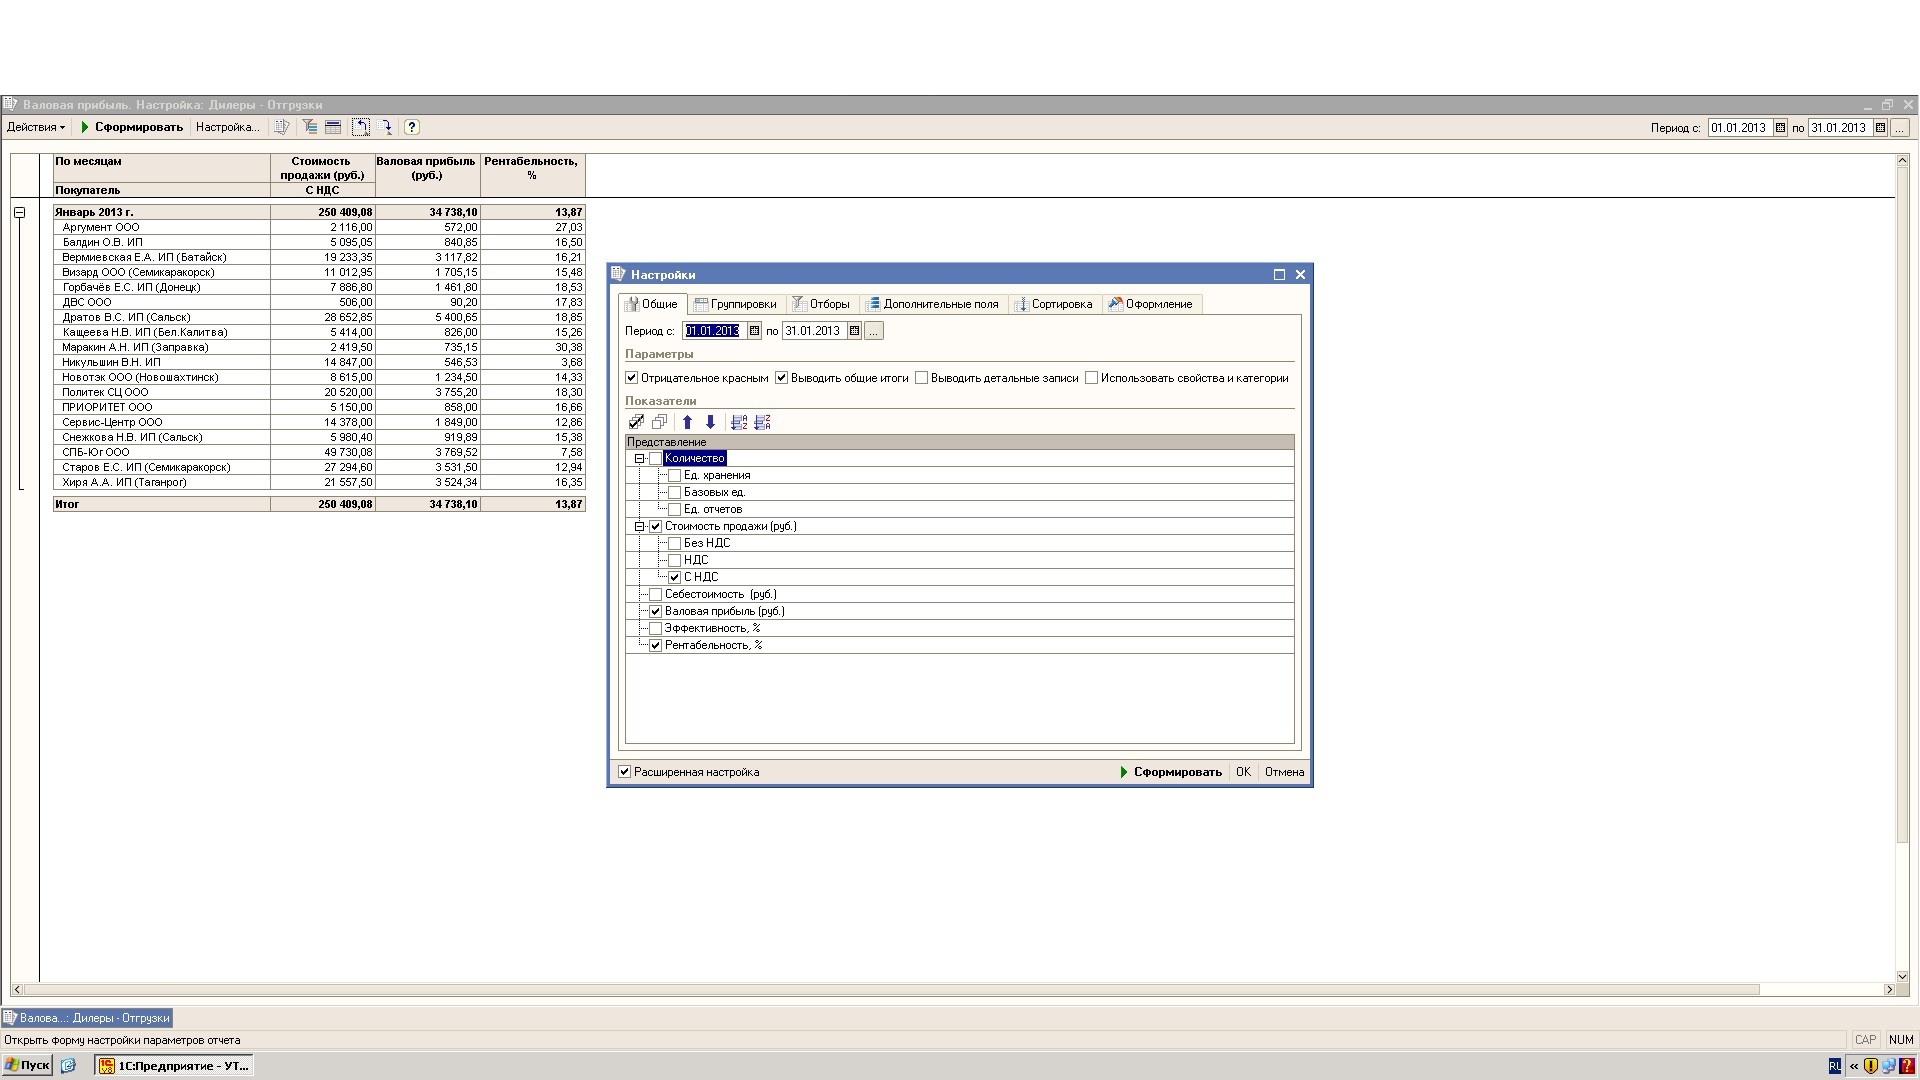Click the end date field 31.01.2013 in dialog
This screenshot has width=1920, height=1080.
(814, 331)
